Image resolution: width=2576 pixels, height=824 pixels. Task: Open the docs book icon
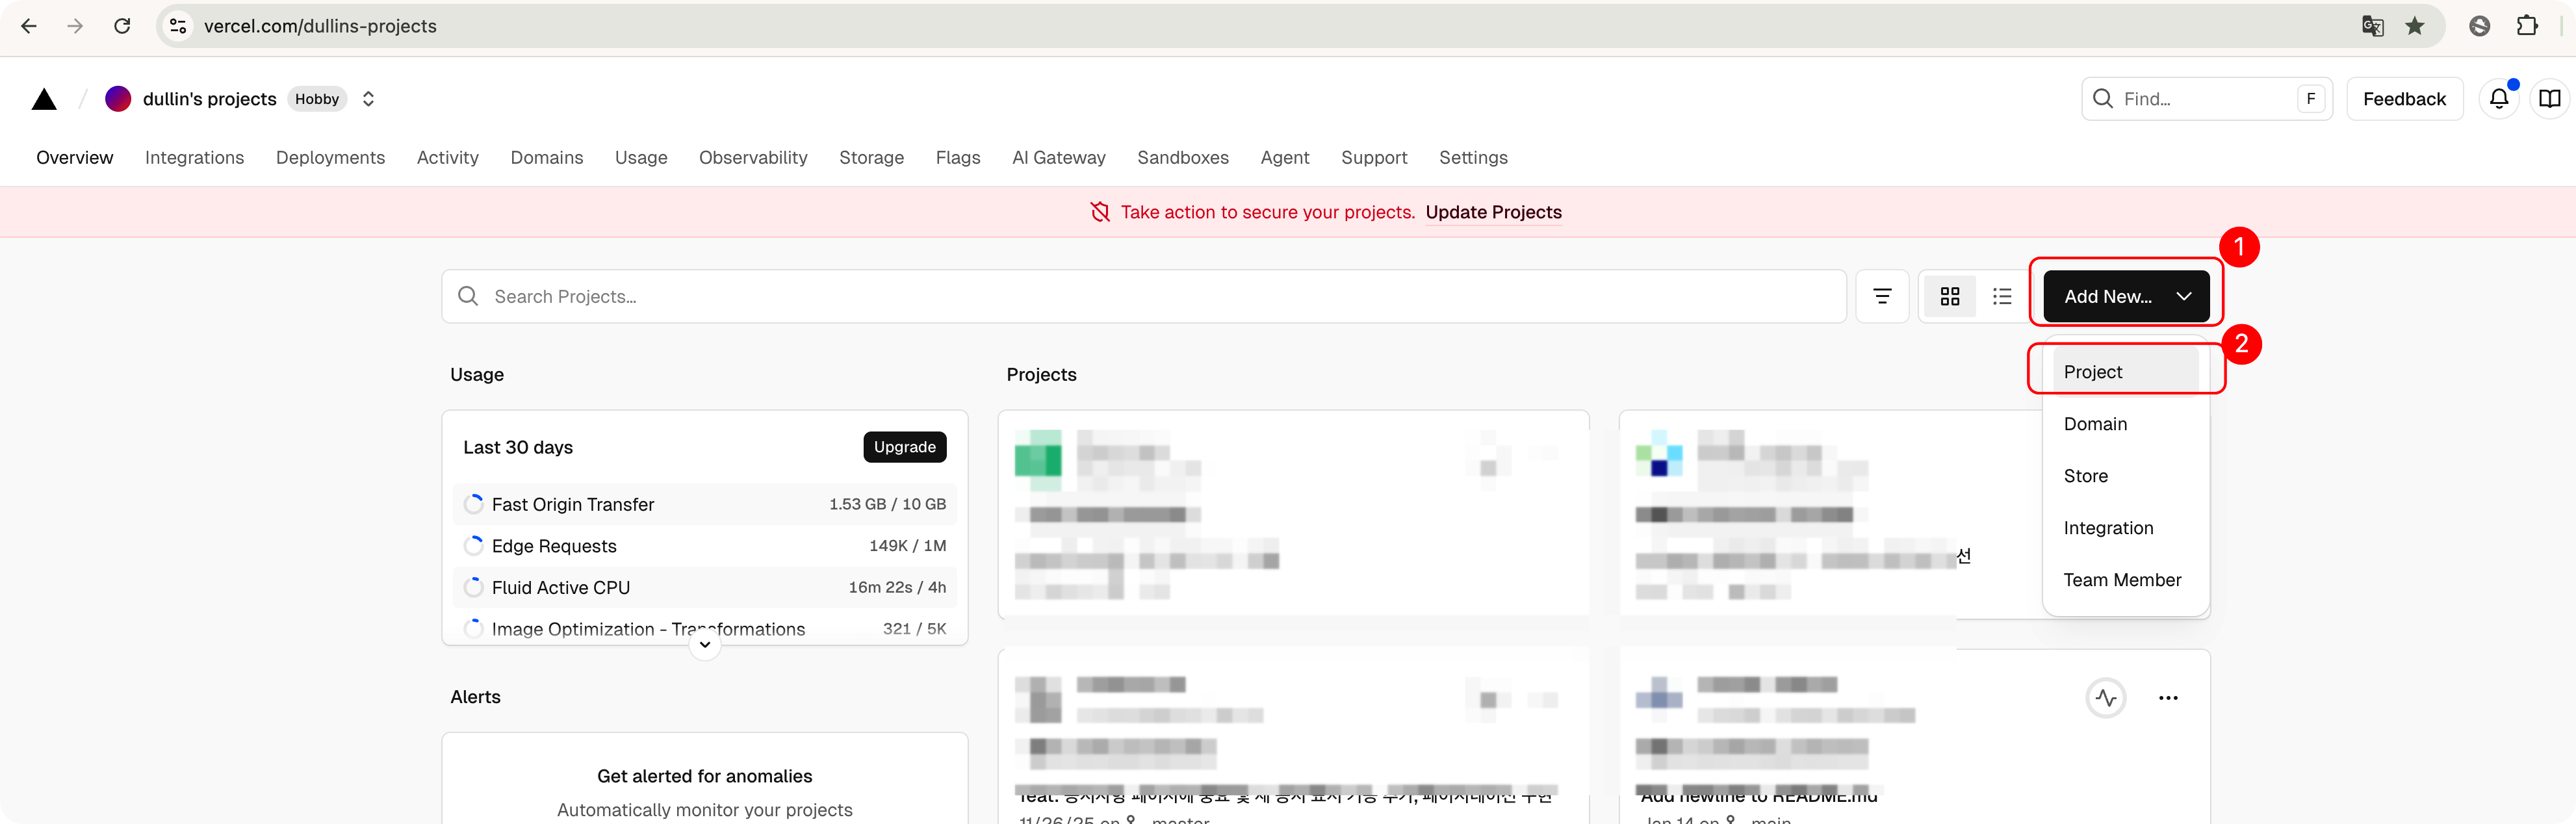coord(2549,99)
